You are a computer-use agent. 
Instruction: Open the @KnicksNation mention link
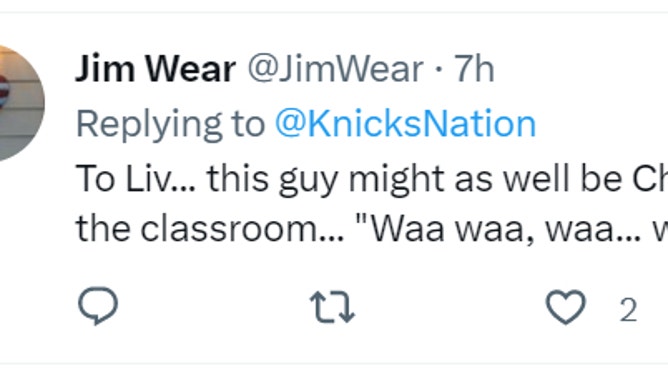pos(405,124)
